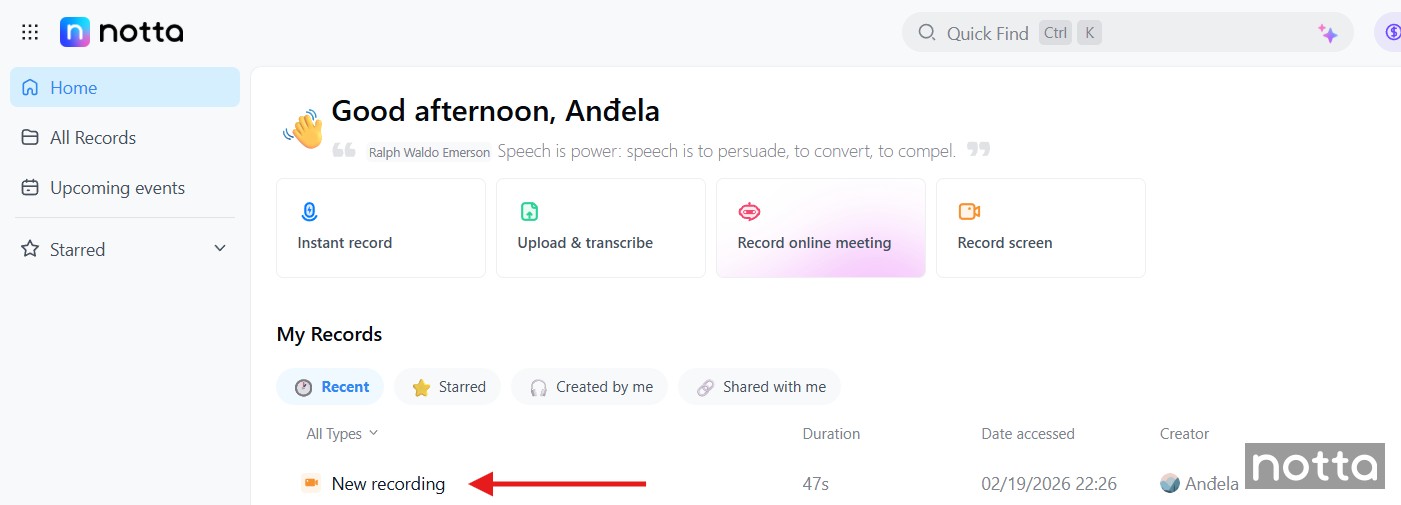The width and height of the screenshot is (1401, 505).
Task: Click the purple coin icon at top right
Action: point(1391,32)
